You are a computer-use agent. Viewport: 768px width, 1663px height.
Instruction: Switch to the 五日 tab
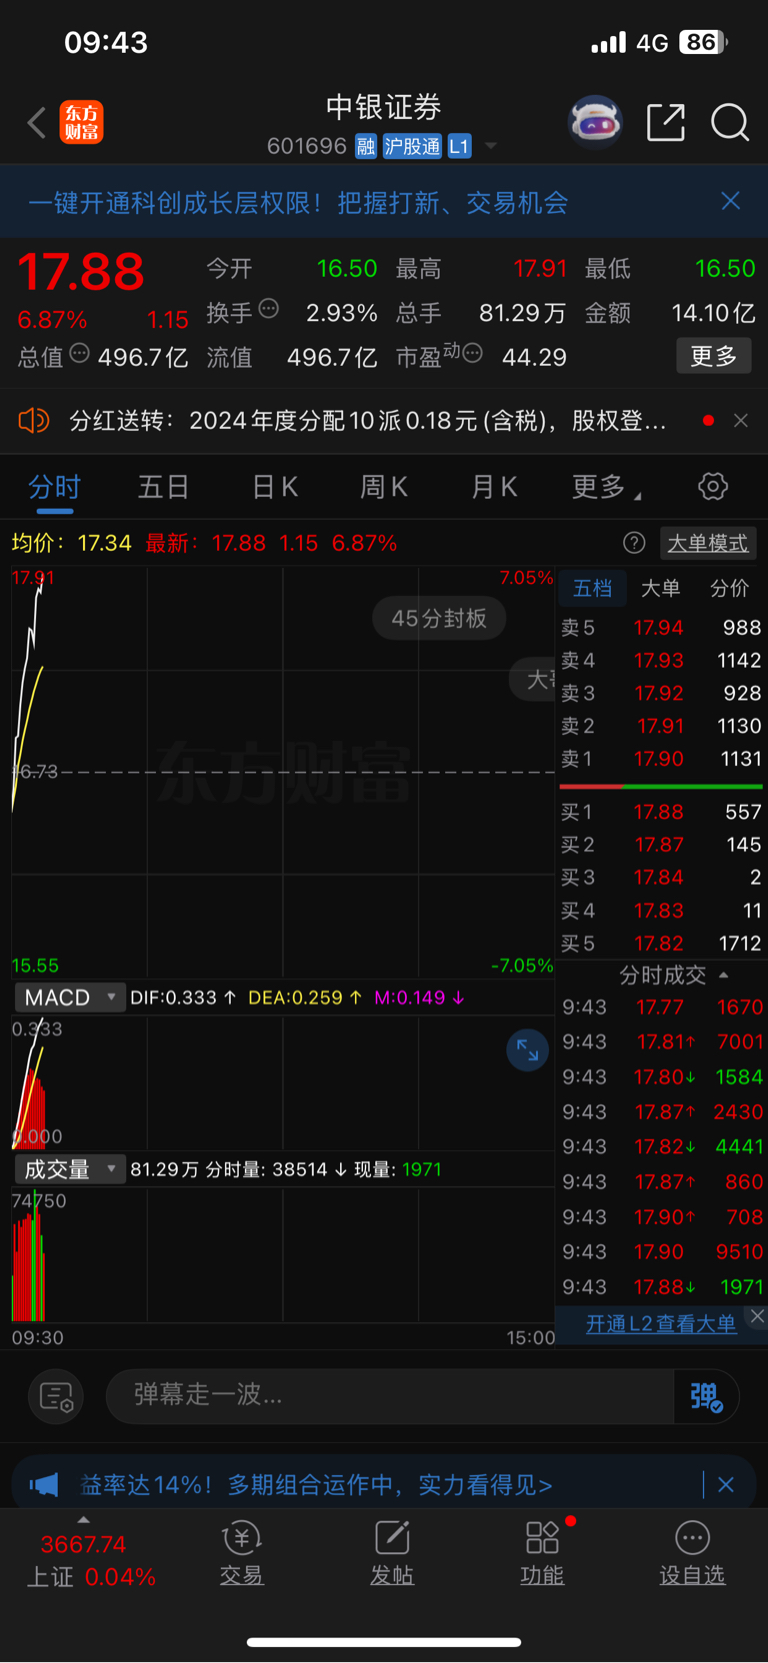[x=164, y=487]
